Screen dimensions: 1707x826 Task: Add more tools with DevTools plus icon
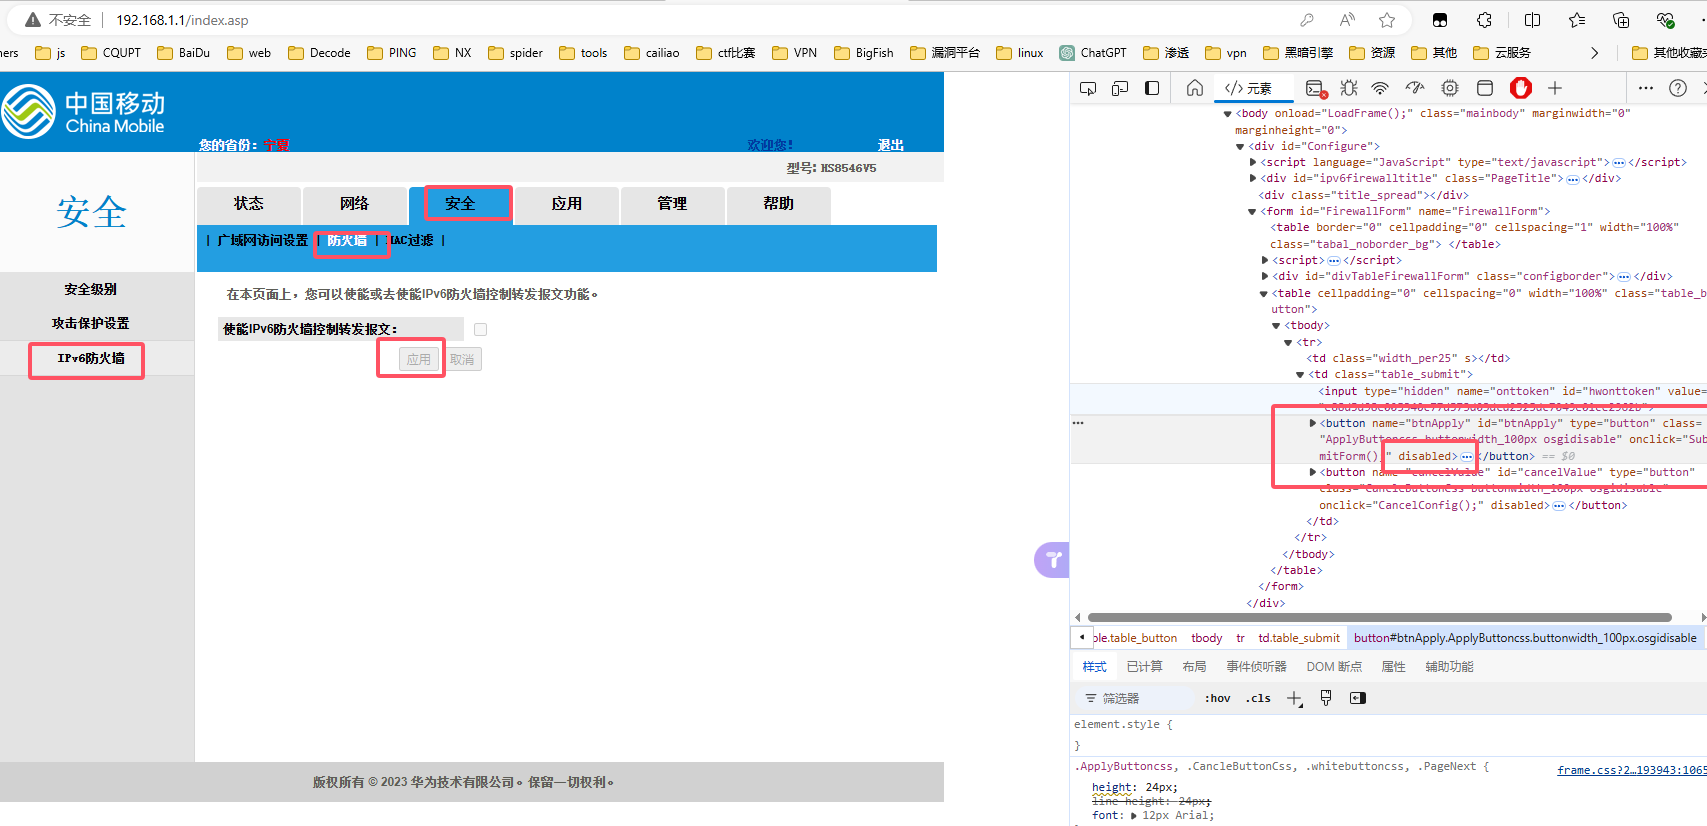click(x=1555, y=88)
